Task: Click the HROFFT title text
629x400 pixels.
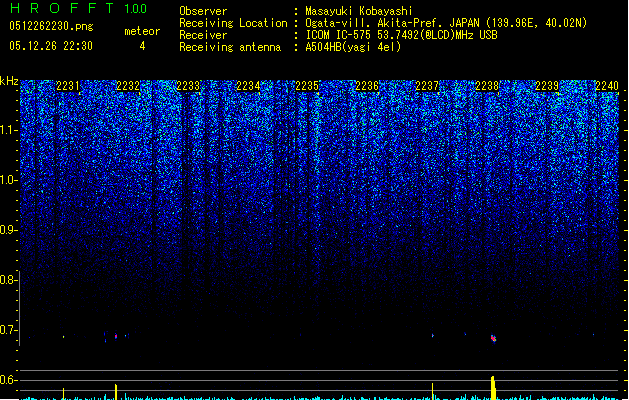Action: pos(62,8)
